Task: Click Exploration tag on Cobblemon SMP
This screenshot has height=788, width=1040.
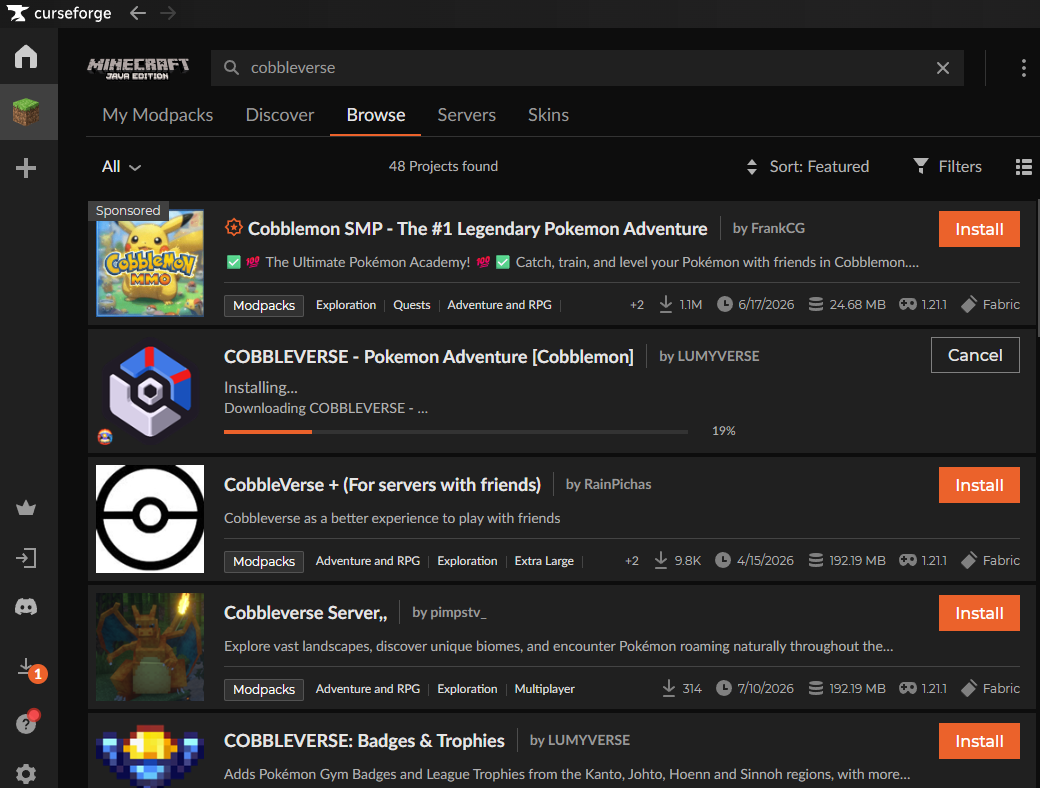Action: (346, 305)
